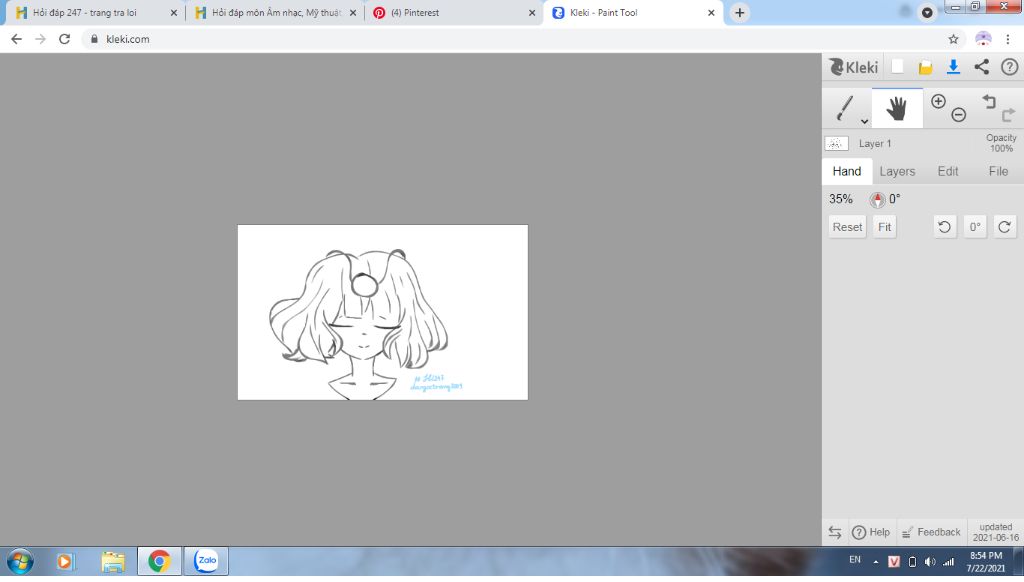The image size is (1024, 582).
Task: Click the Chrome taskbar icon
Action: click(x=159, y=561)
